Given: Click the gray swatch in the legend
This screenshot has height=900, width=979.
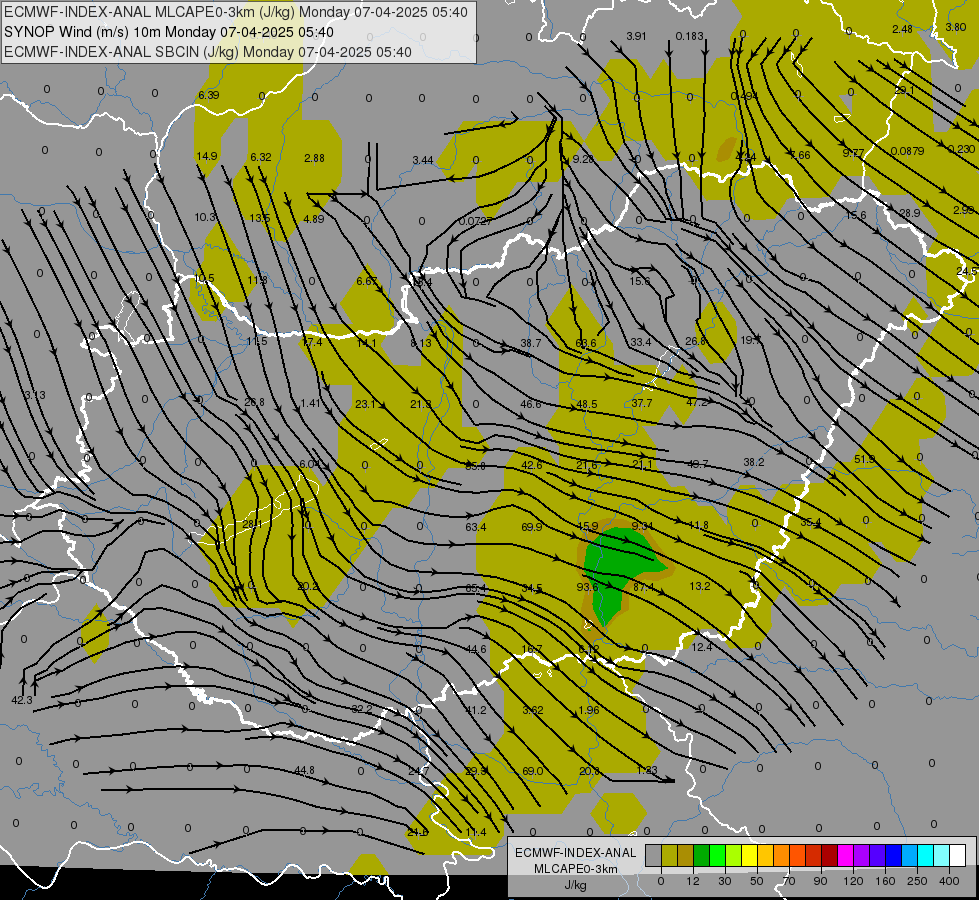Looking at the screenshot, I should pos(653,855).
